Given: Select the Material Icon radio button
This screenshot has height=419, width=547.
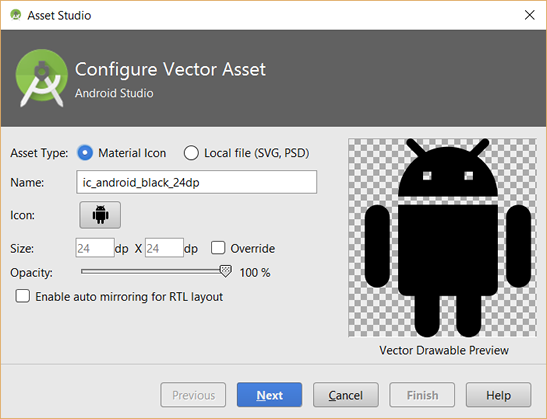Looking at the screenshot, I should coord(85,153).
